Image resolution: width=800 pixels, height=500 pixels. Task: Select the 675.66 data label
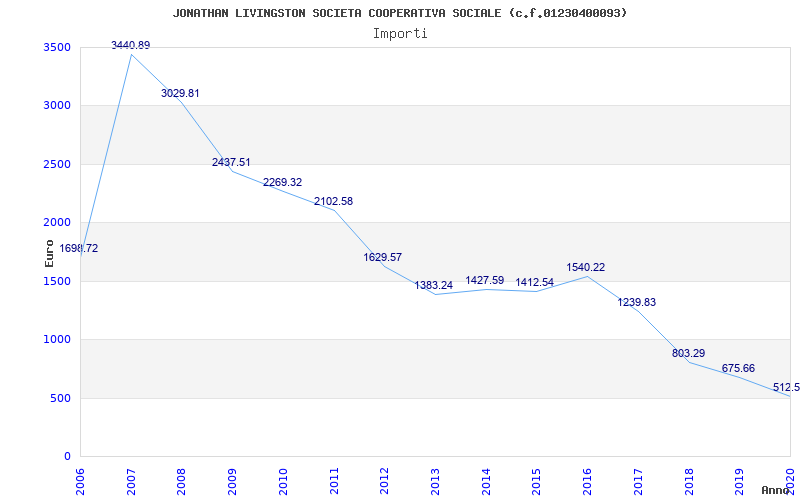738,368
